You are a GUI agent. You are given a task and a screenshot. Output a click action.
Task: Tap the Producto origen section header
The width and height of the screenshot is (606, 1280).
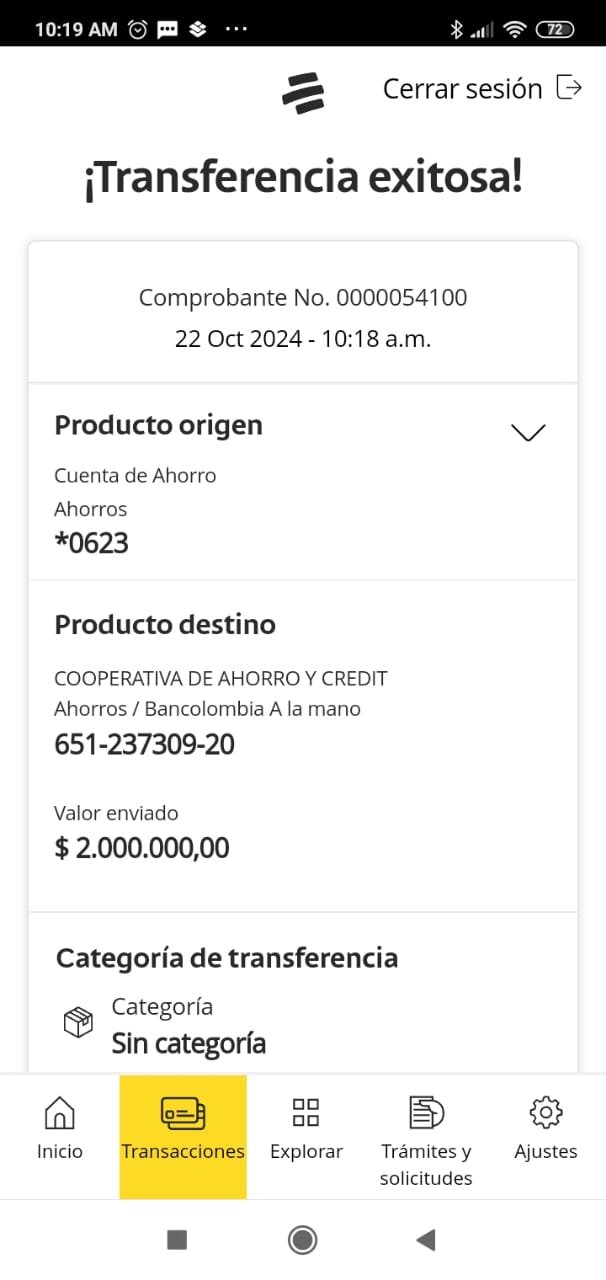[x=158, y=425]
